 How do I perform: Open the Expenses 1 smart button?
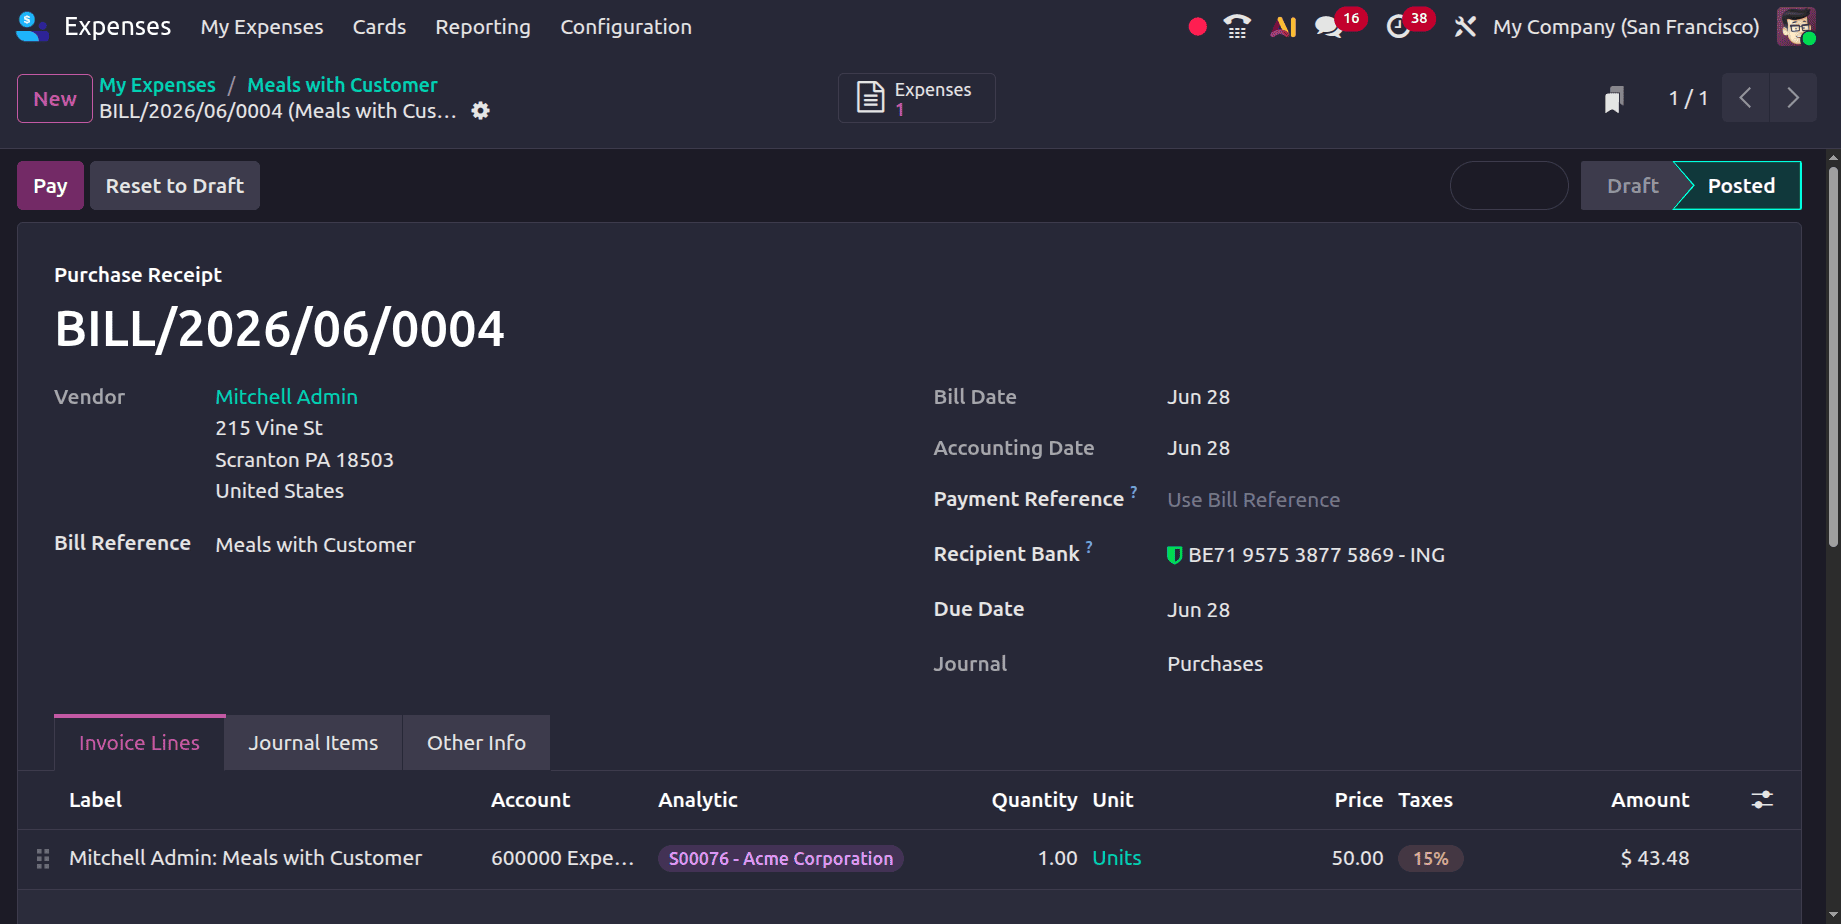[x=916, y=98]
